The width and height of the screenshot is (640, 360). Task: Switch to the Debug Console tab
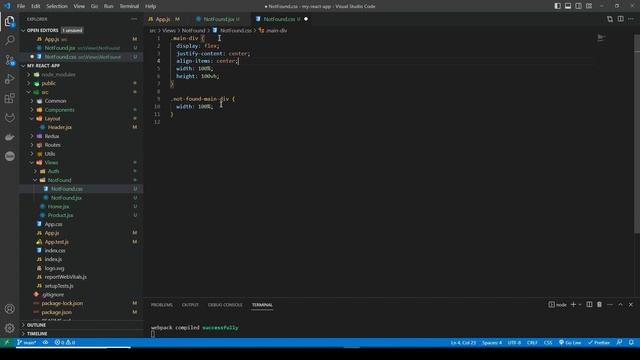[225, 305]
